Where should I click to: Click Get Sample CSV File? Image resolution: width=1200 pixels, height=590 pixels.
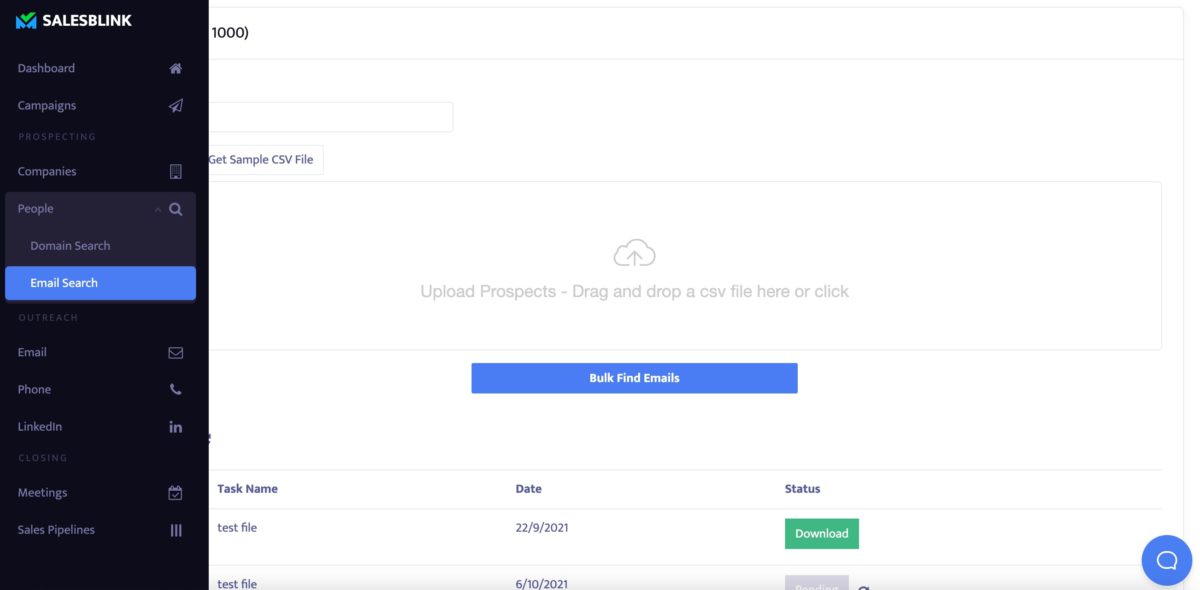click(263, 159)
